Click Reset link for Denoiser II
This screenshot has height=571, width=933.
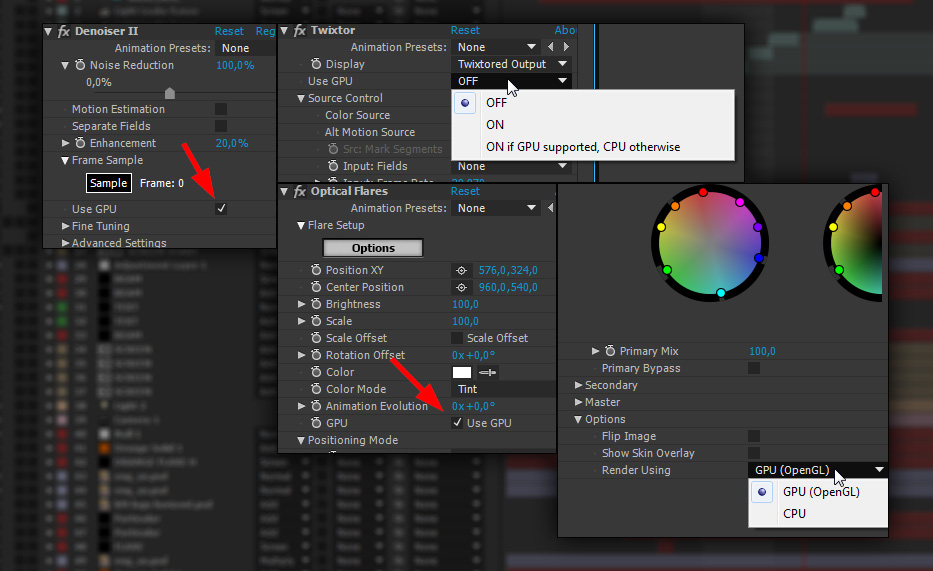(229, 31)
